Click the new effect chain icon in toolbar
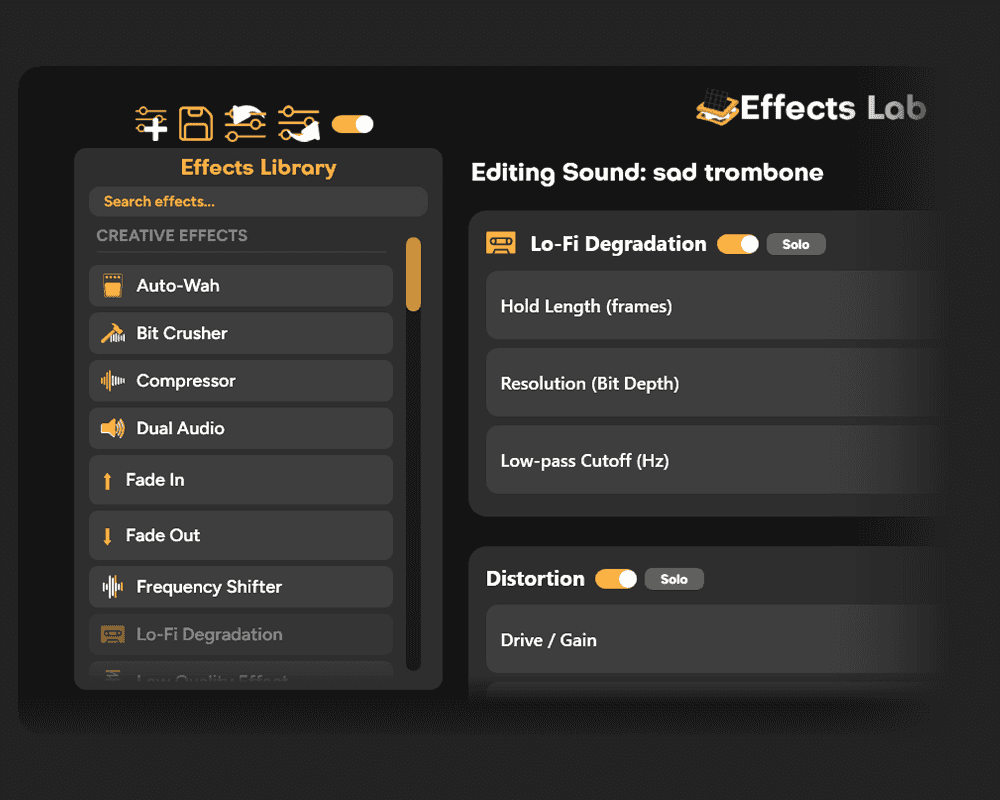Image resolution: width=1000 pixels, height=800 pixels. [150, 122]
